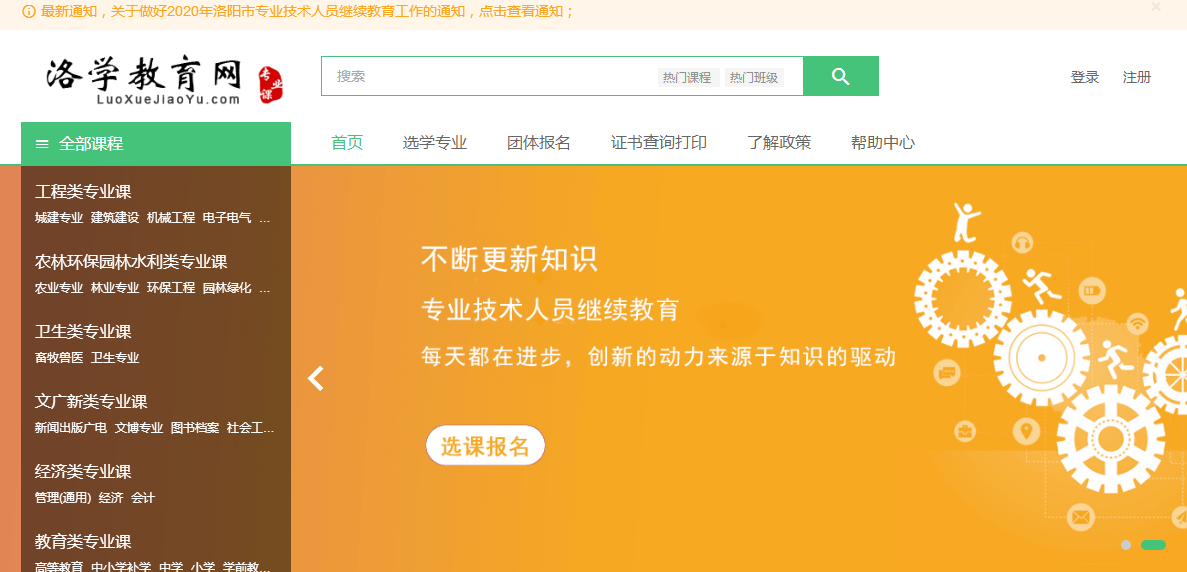Open the 证书查询打印 menu item
Viewport: 1187px width, 572px height.
click(x=659, y=143)
